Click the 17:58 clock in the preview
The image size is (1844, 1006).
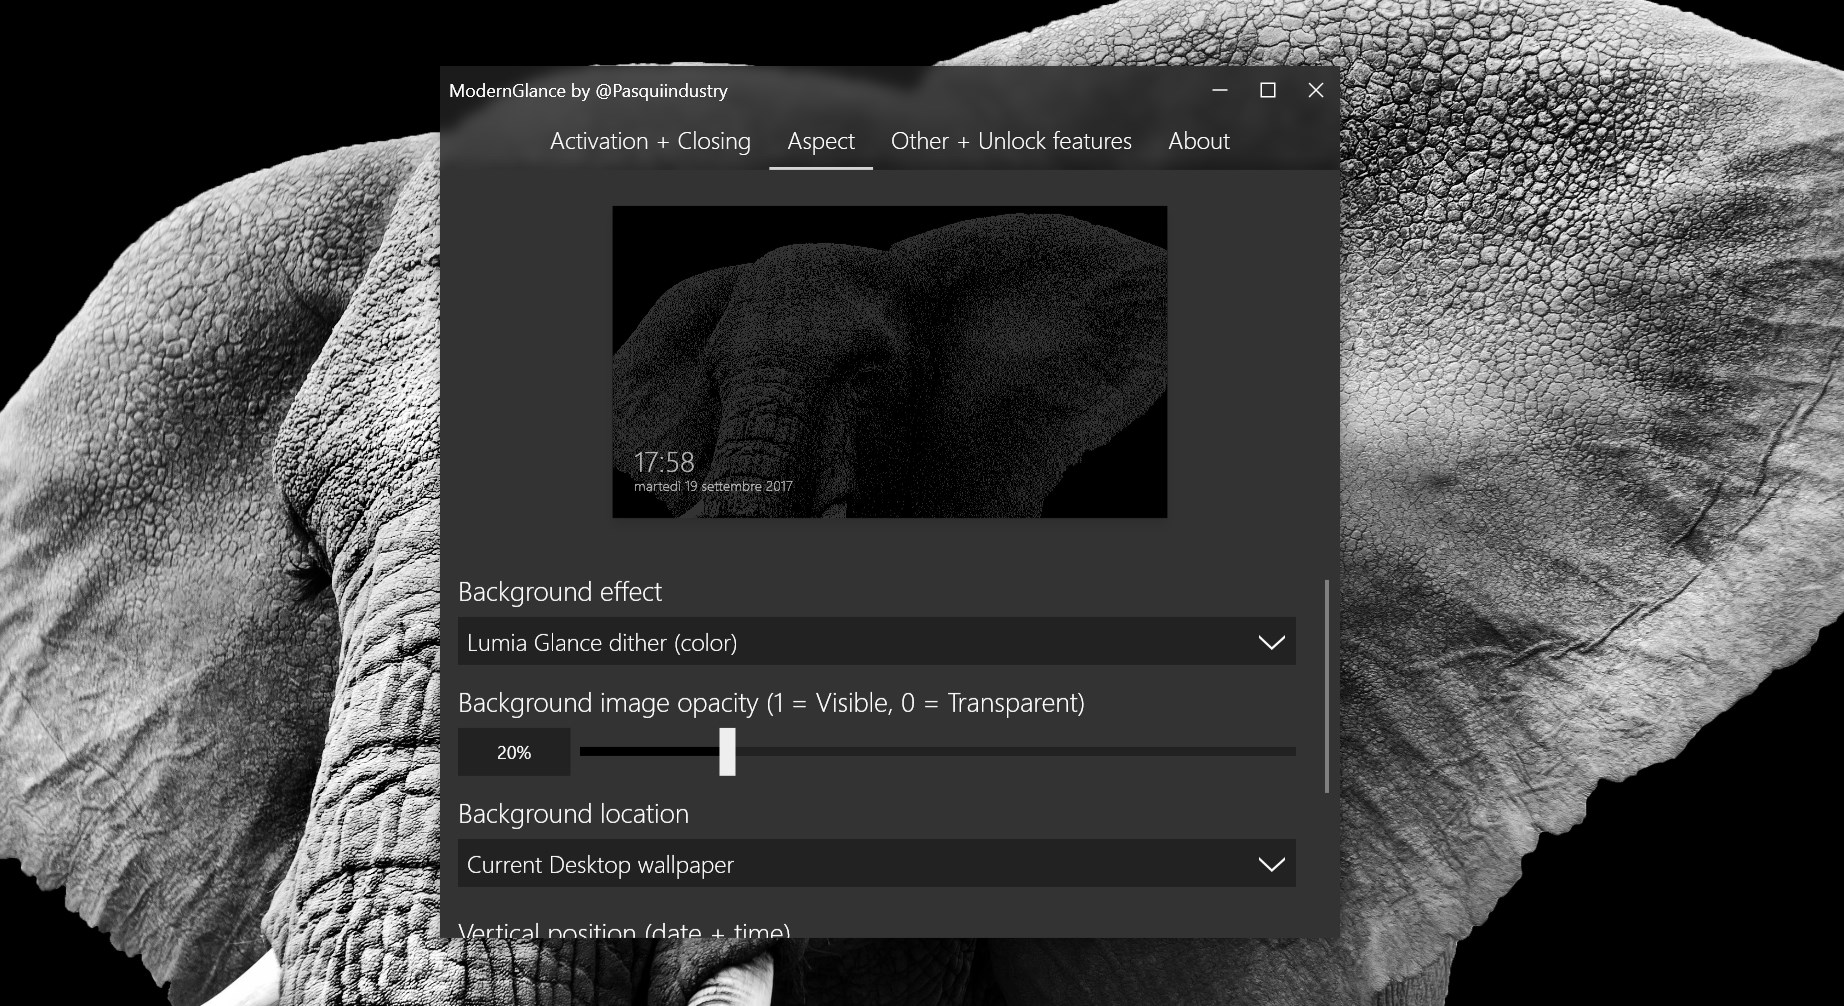(x=664, y=462)
